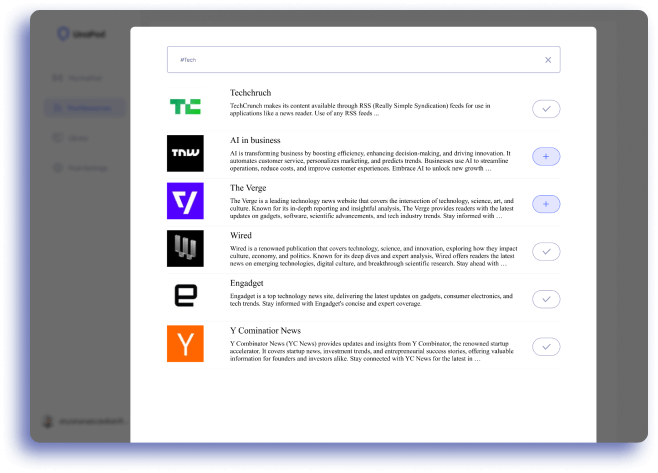Focus the #Tech search input field
Viewport: 658px width, 473px height.
point(363,60)
